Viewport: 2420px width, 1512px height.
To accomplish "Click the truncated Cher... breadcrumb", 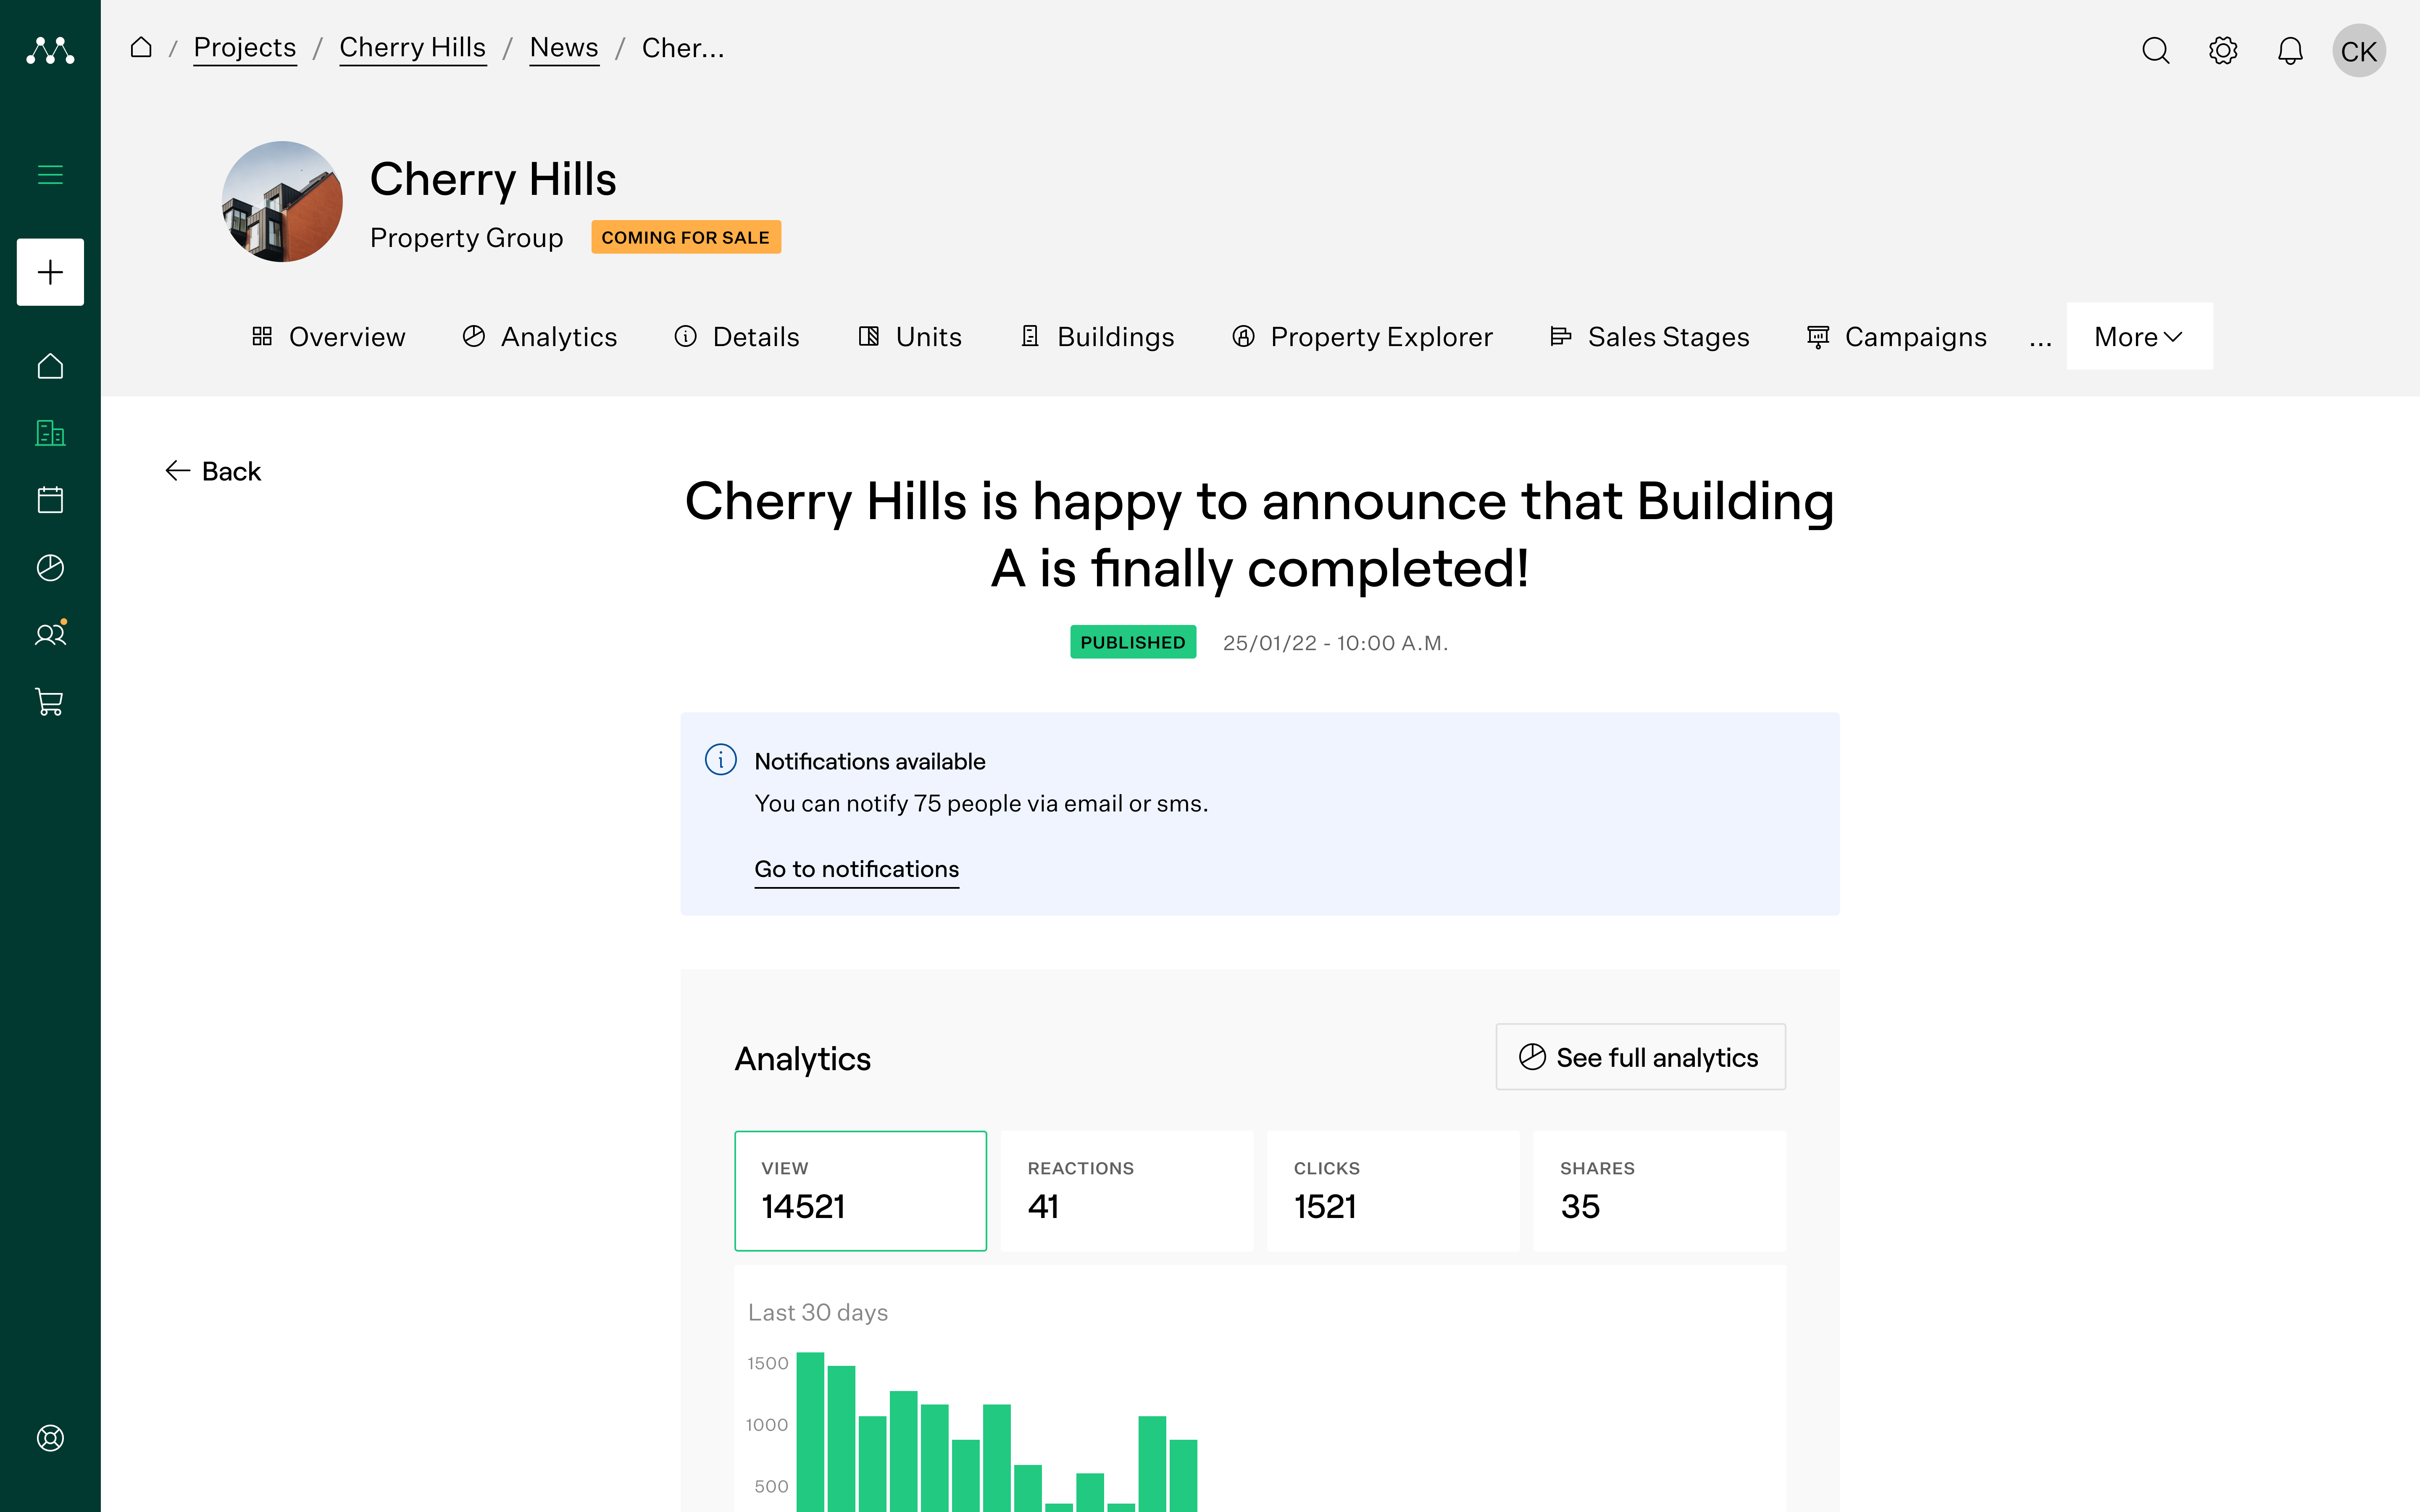I will [683, 47].
